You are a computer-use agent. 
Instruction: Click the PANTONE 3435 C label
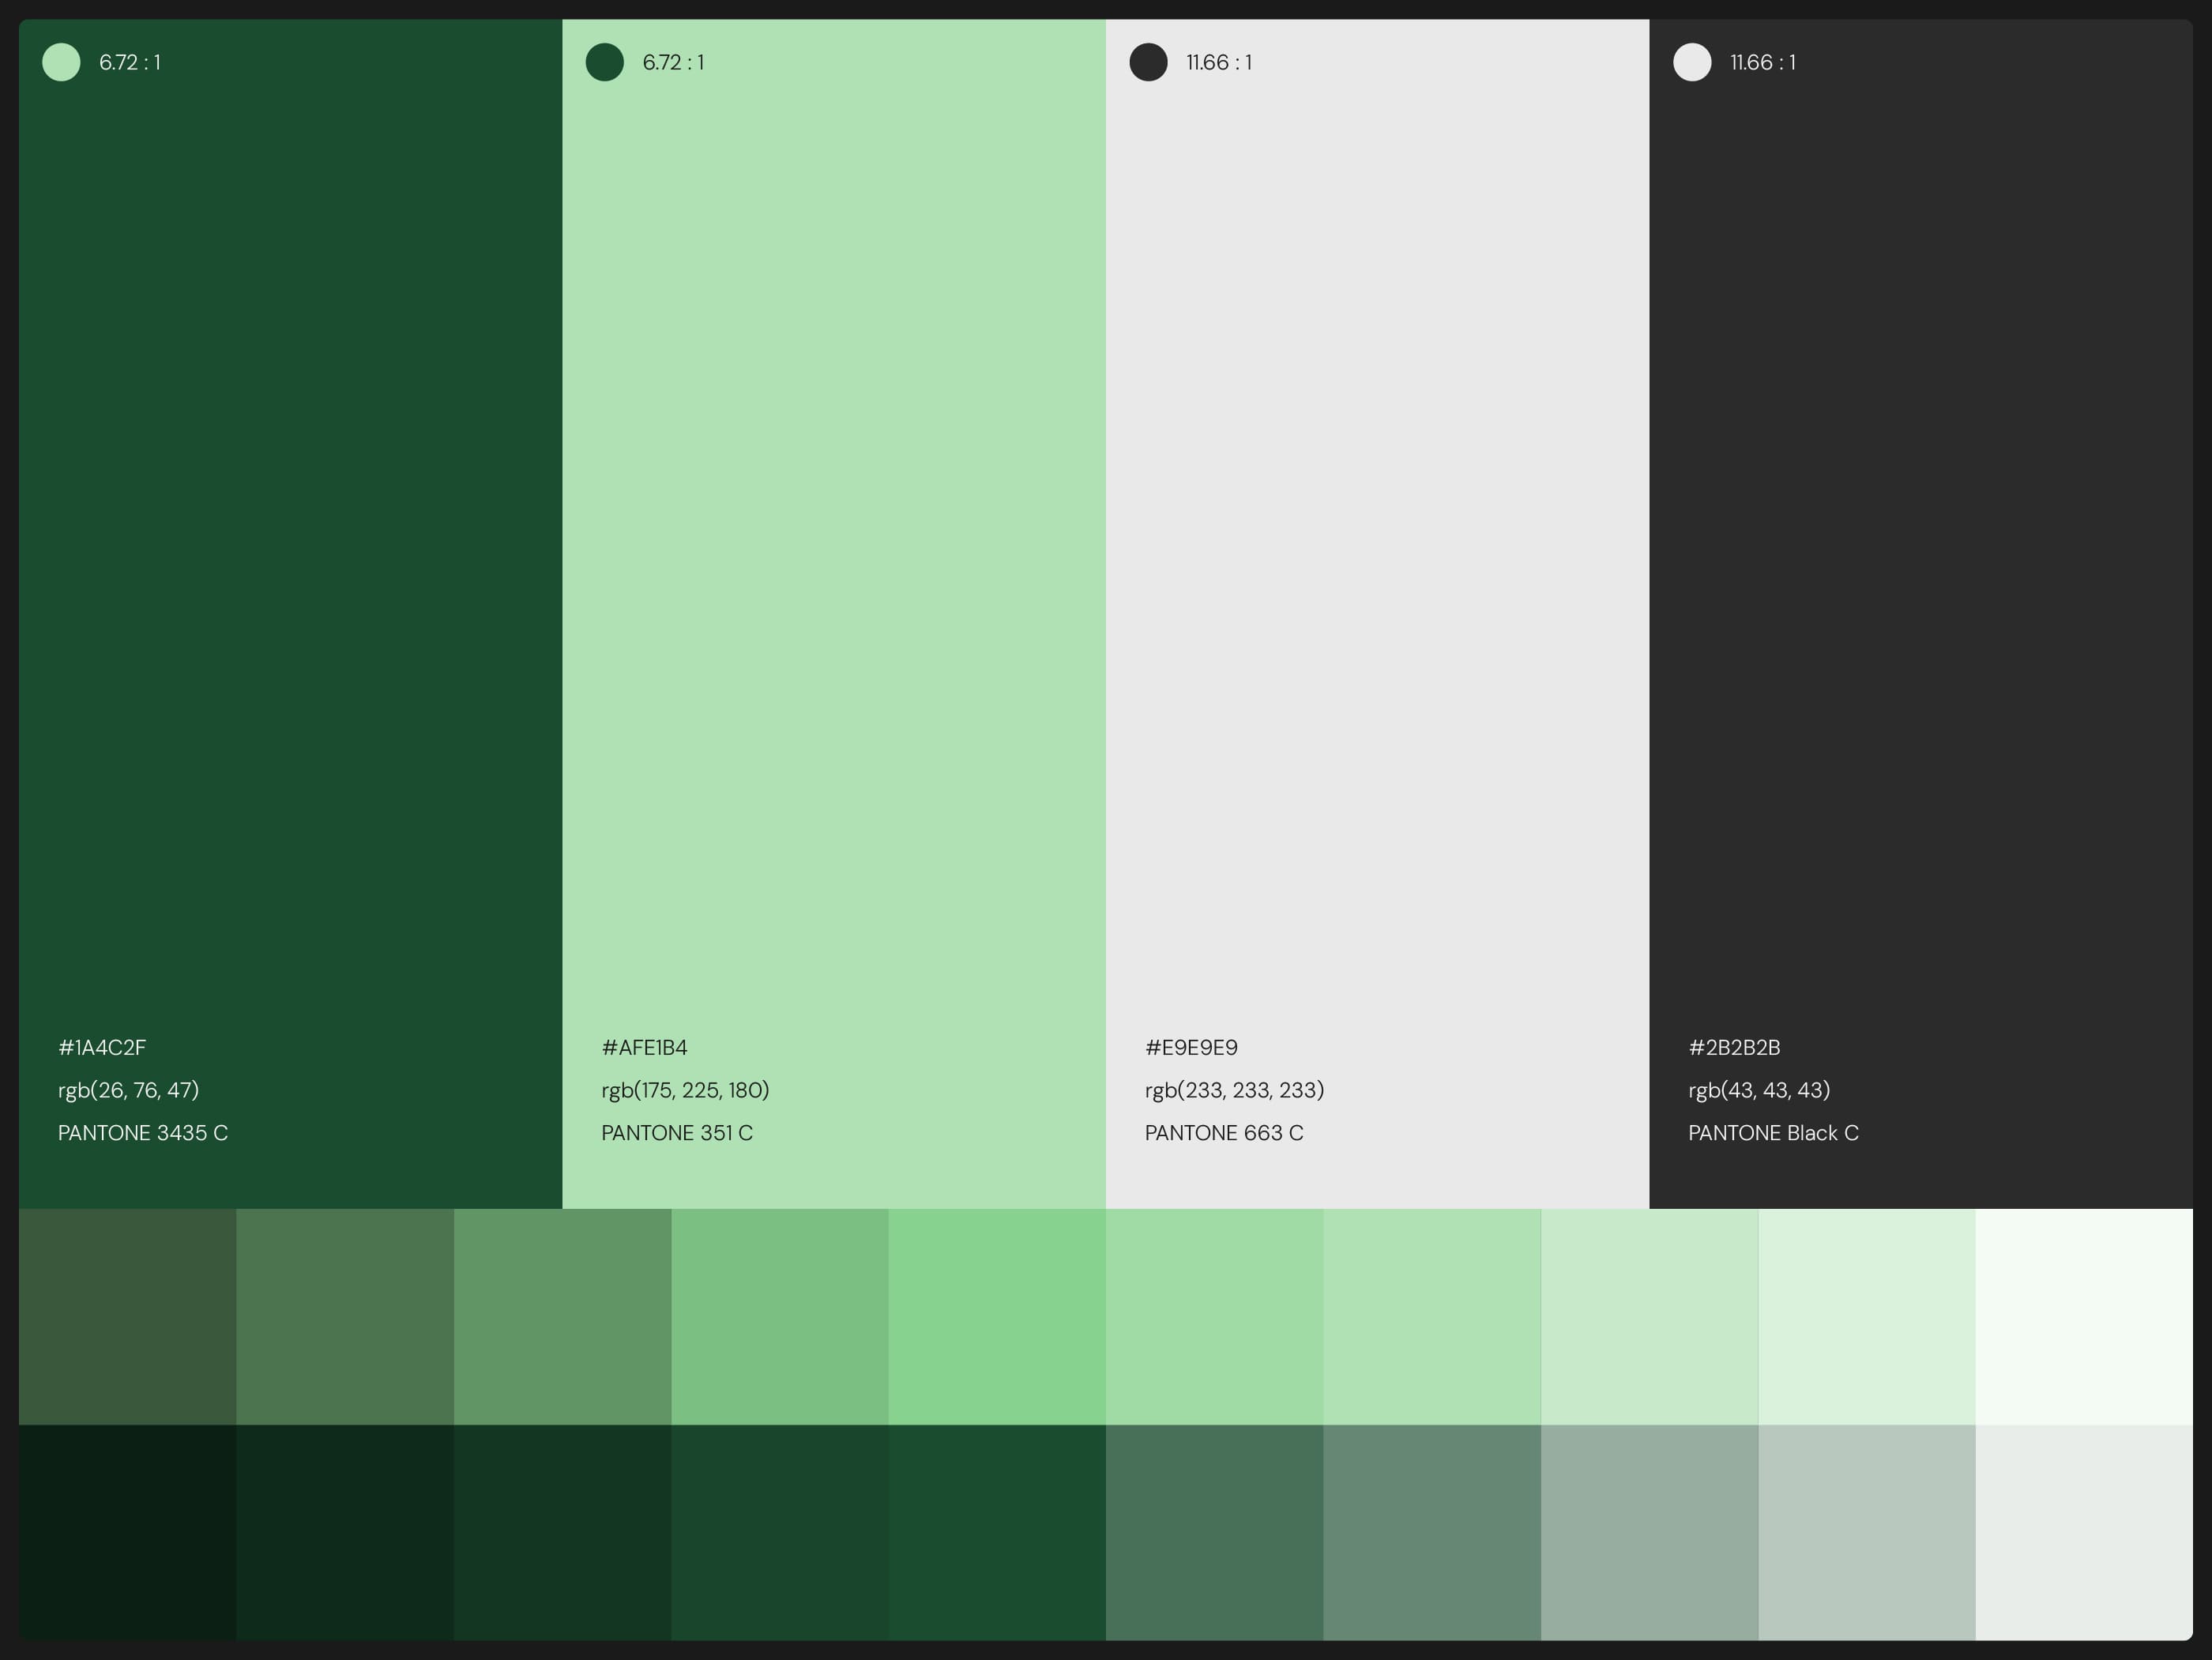[143, 1132]
